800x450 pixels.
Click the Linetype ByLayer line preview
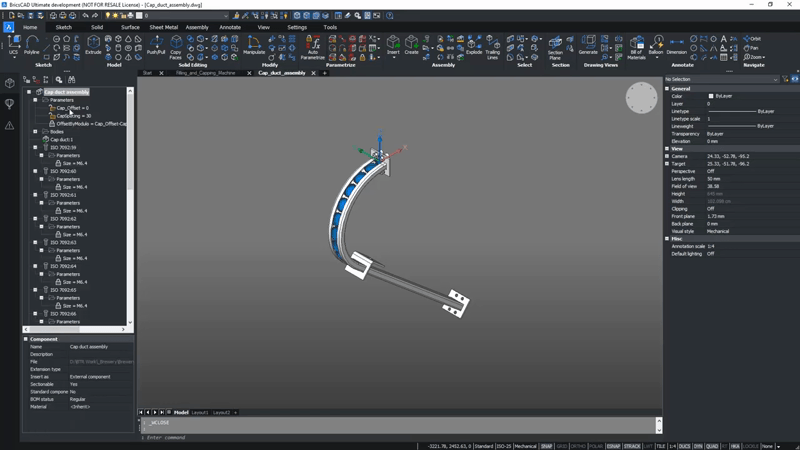click(x=732, y=112)
